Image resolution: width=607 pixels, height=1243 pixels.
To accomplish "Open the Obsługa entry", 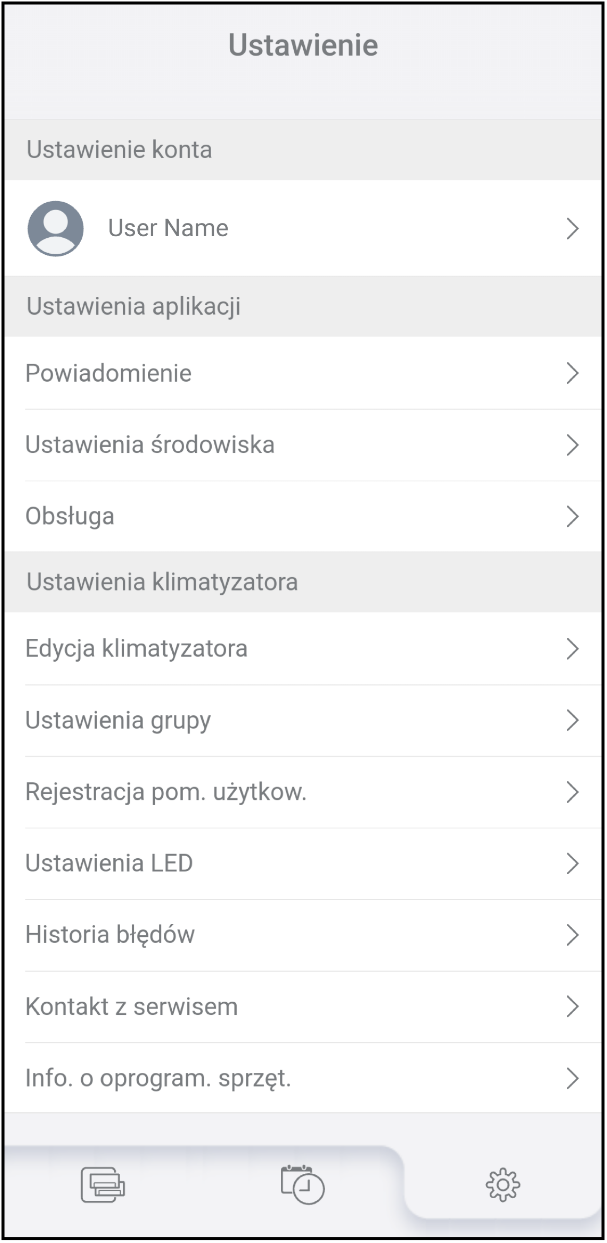I will pyautogui.click(x=70, y=517).
